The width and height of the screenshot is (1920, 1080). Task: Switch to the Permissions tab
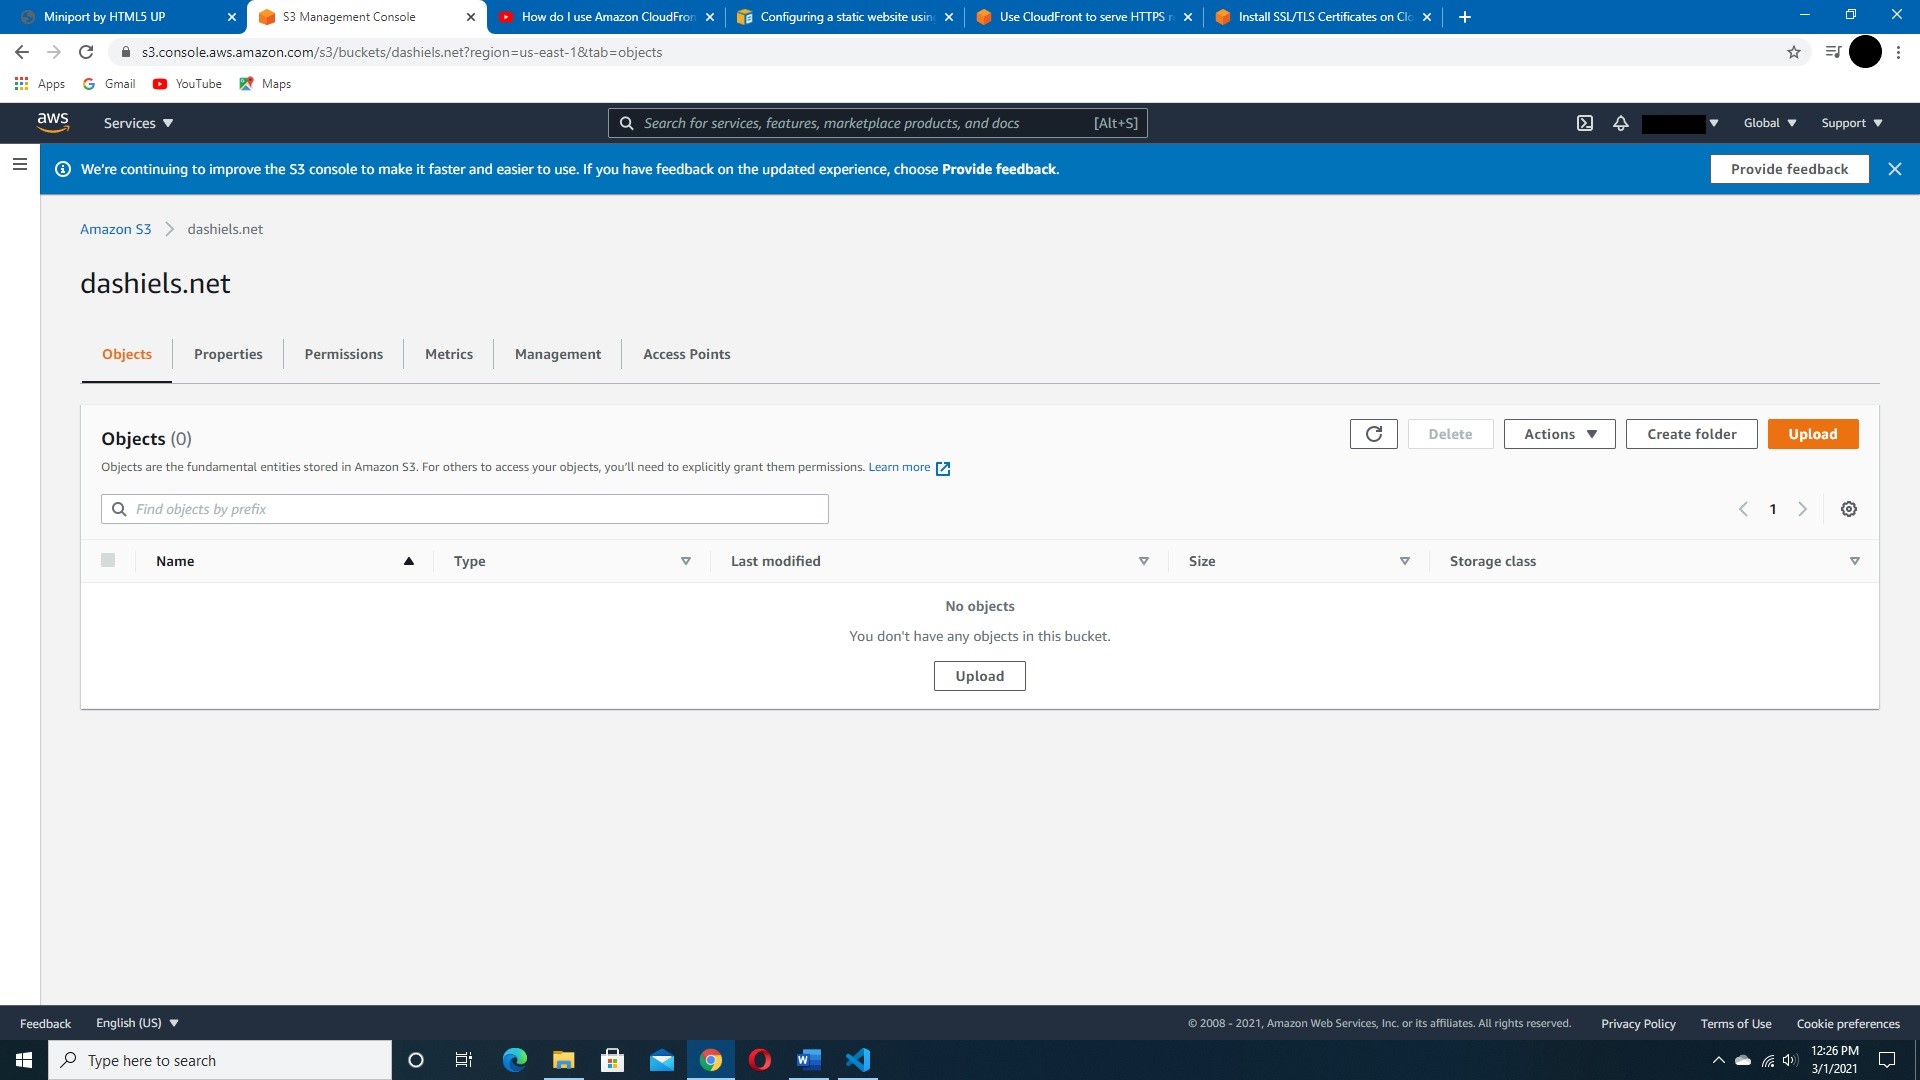pos(343,354)
